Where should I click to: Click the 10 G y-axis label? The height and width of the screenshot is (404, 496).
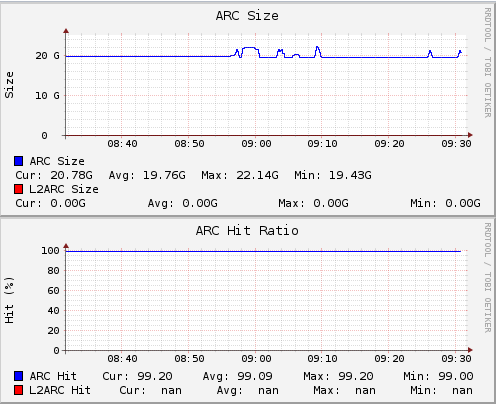pyautogui.click(x=47, y=96)
